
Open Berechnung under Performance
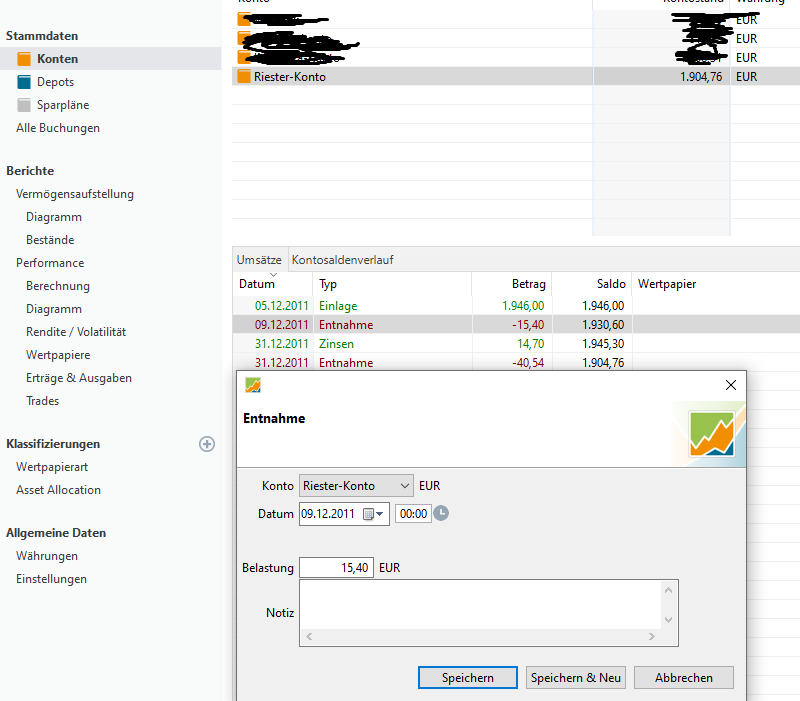coord(58,286)
